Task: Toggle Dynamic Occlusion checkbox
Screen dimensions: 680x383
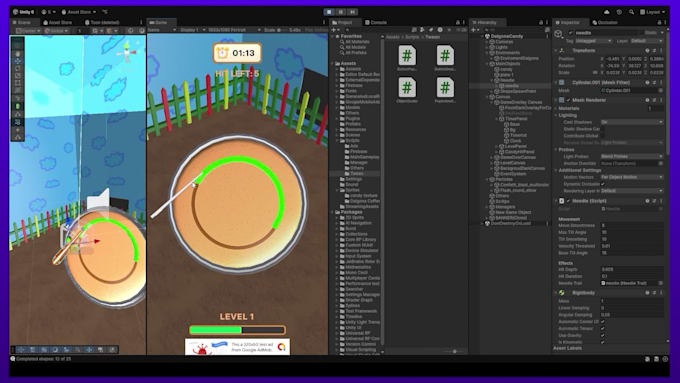Action: (603, 184)
